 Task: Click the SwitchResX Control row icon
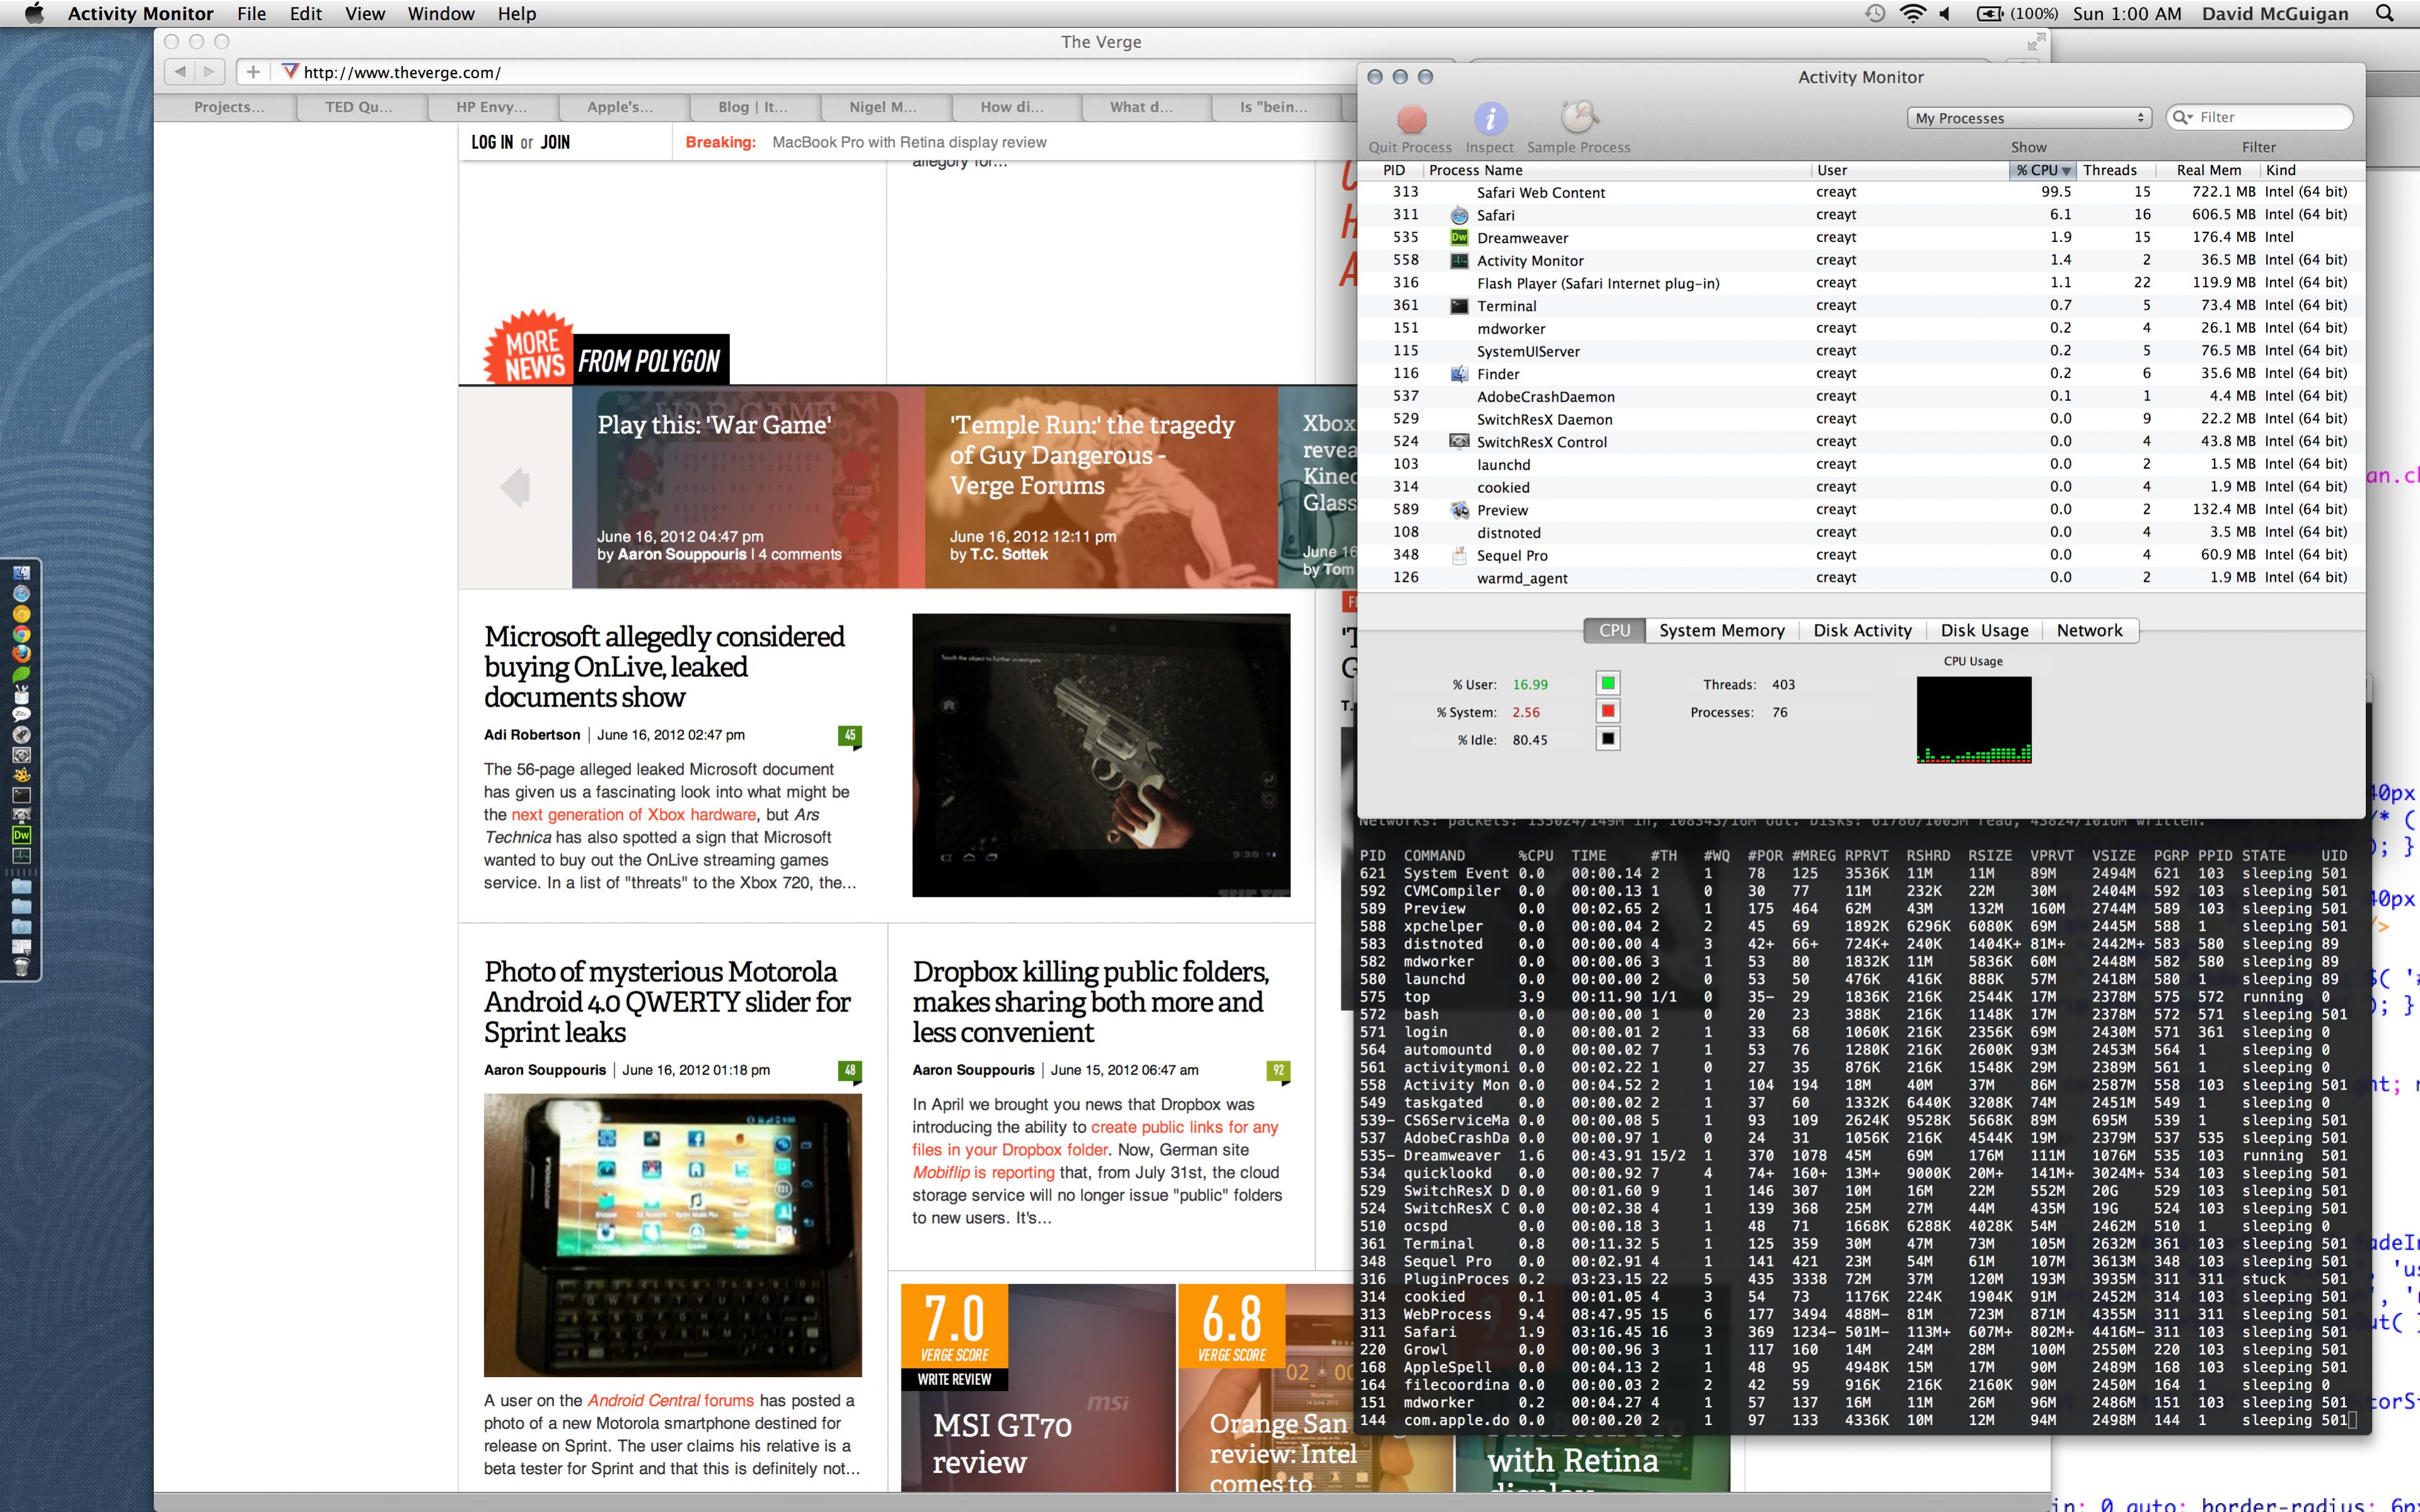tap(1459, 442)
